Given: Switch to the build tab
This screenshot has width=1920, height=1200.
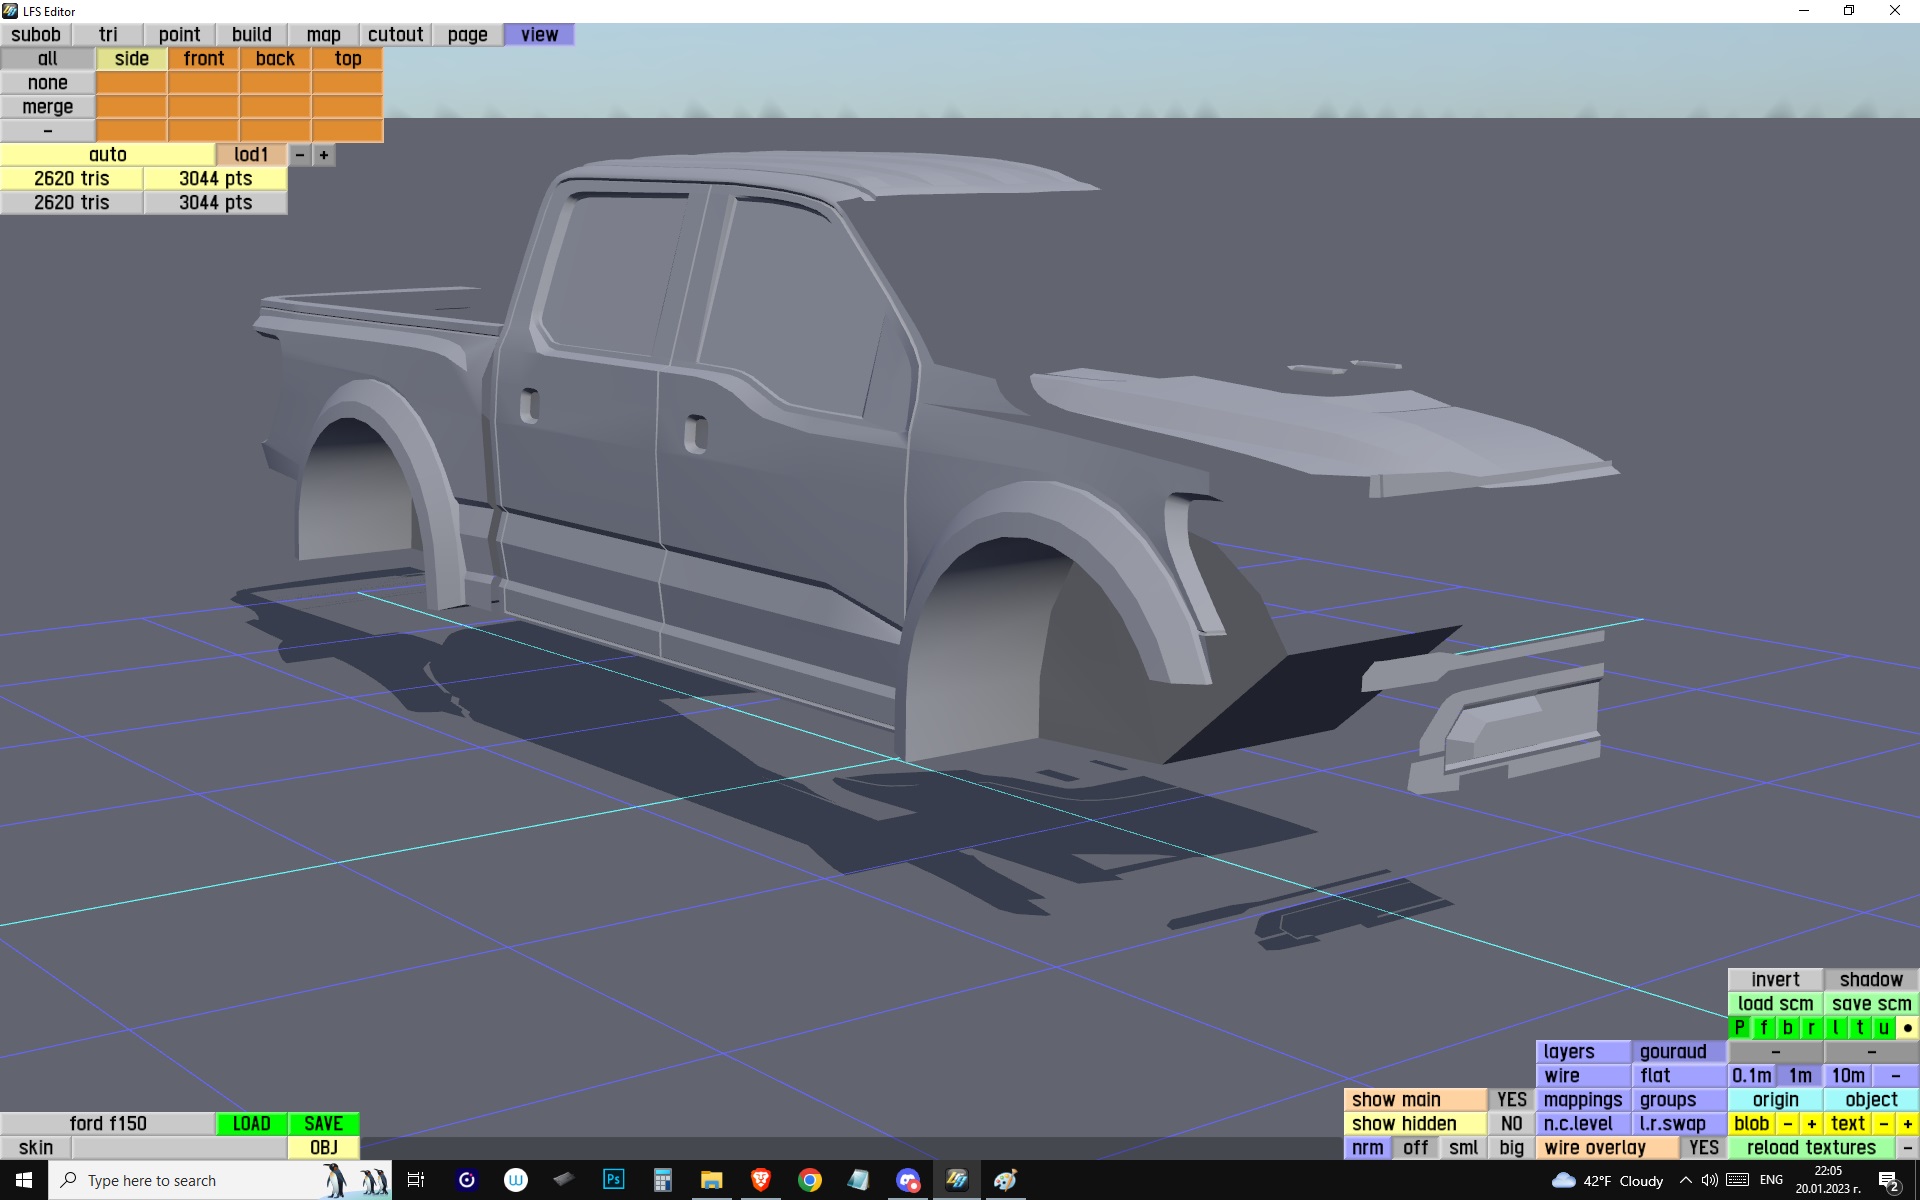Looking at the screenshot, I should (x=251, y=34).
